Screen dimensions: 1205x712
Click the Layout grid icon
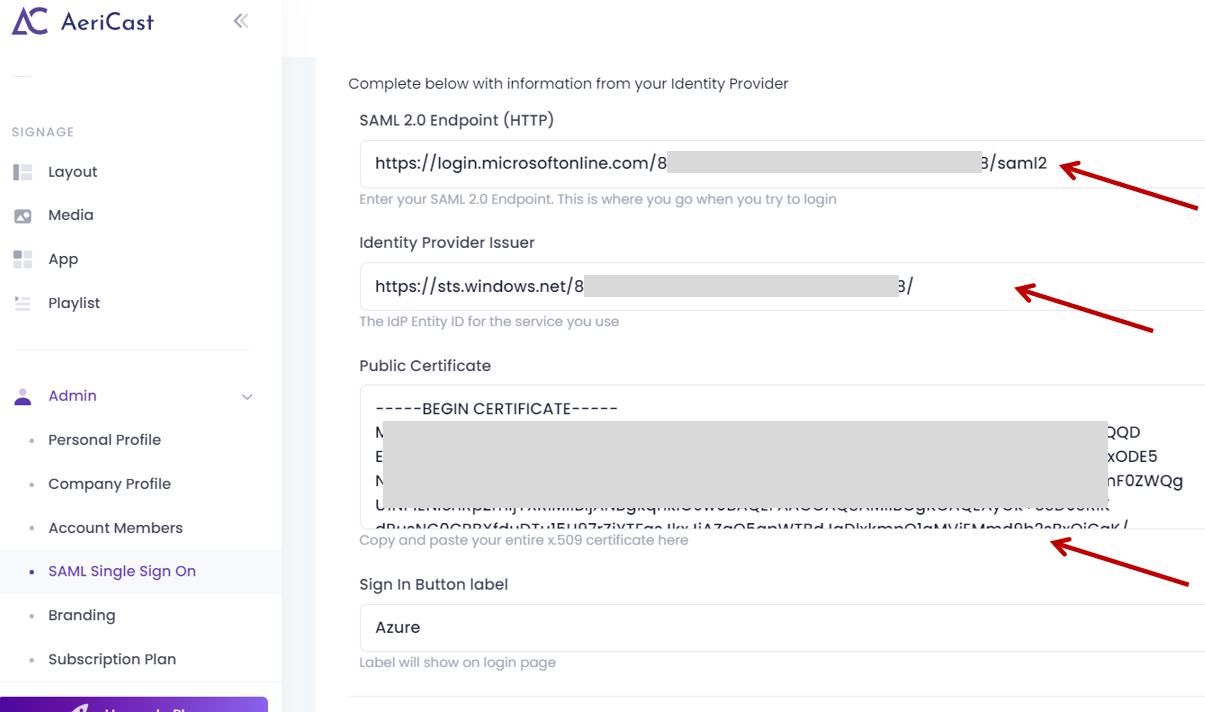(23, 172)
